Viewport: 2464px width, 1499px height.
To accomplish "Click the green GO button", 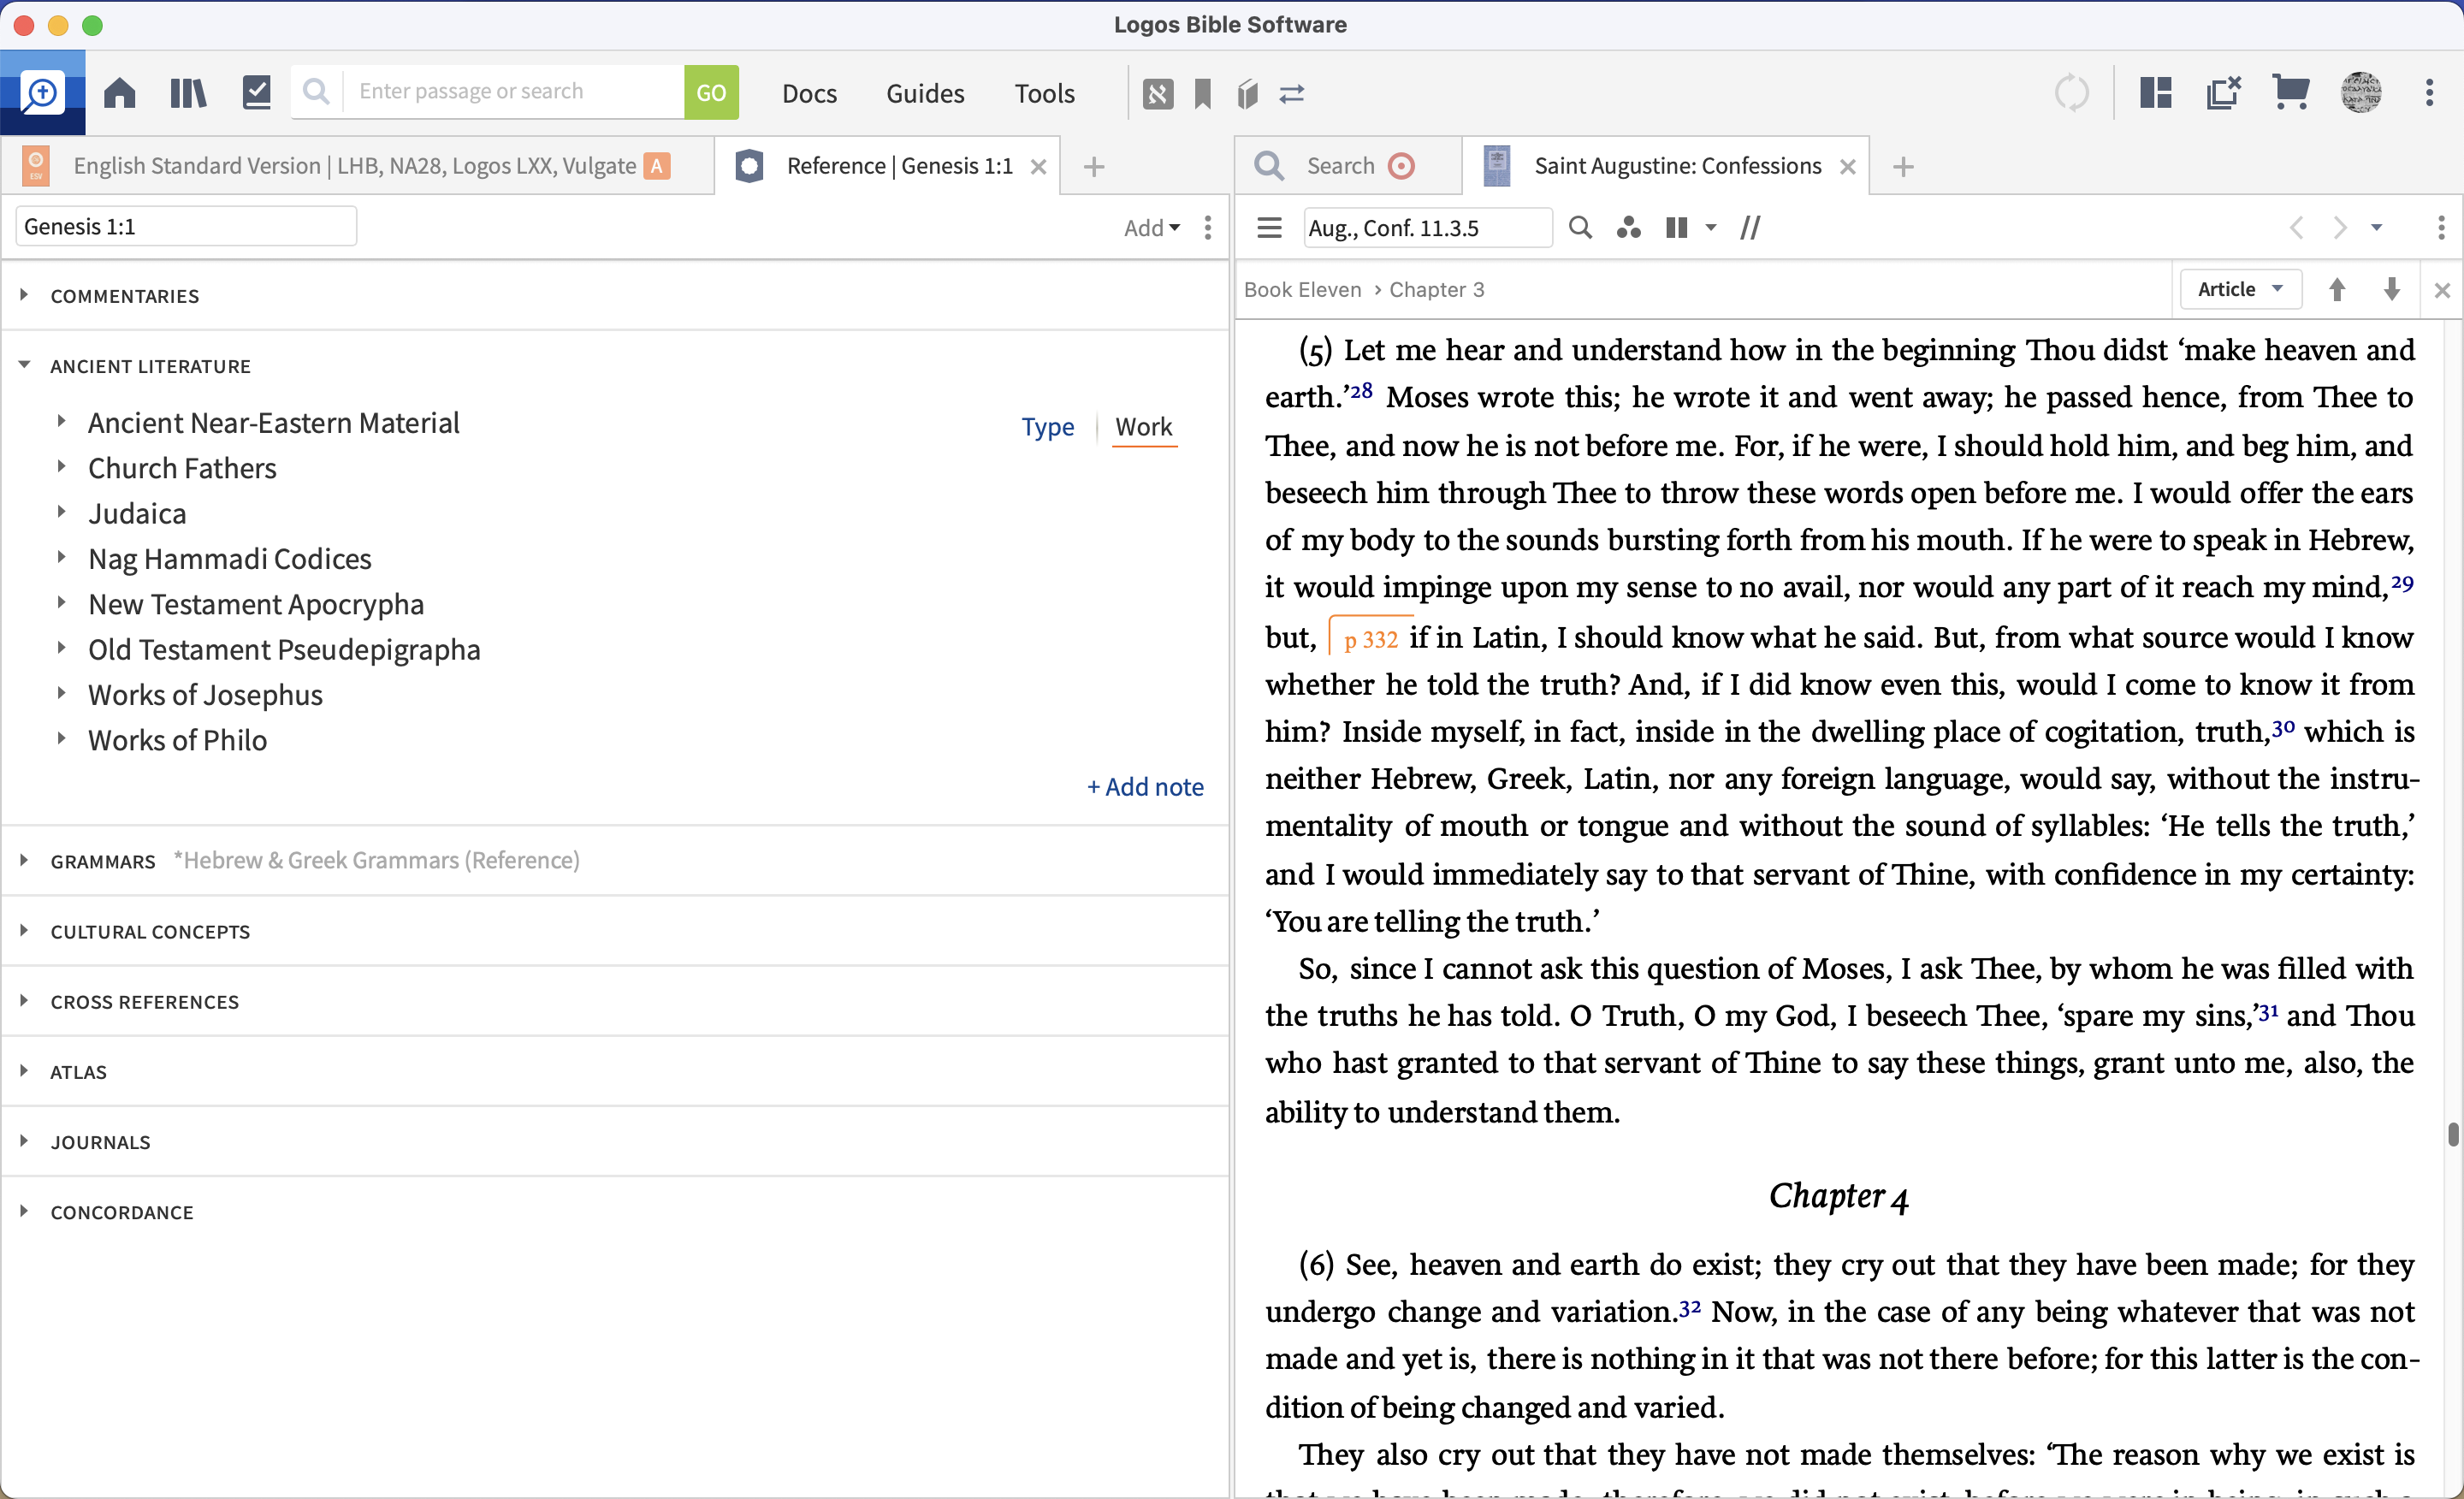I will [x=710, y=93].
